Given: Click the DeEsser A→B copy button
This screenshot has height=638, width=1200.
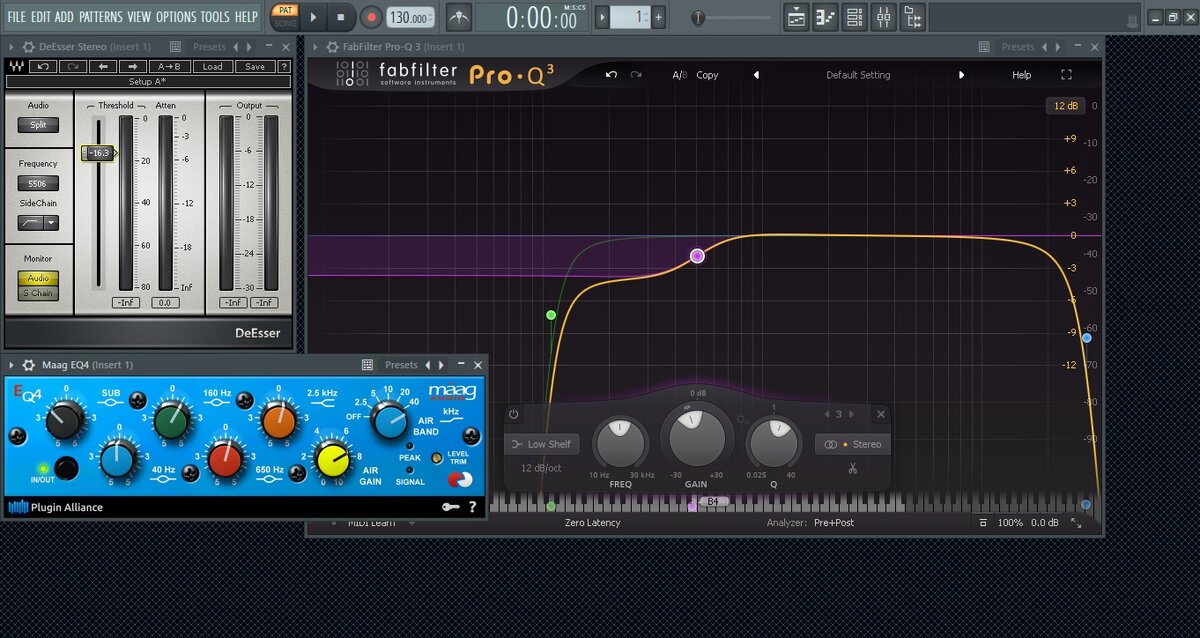Looking at the screenshot, I should pos(169,66).
